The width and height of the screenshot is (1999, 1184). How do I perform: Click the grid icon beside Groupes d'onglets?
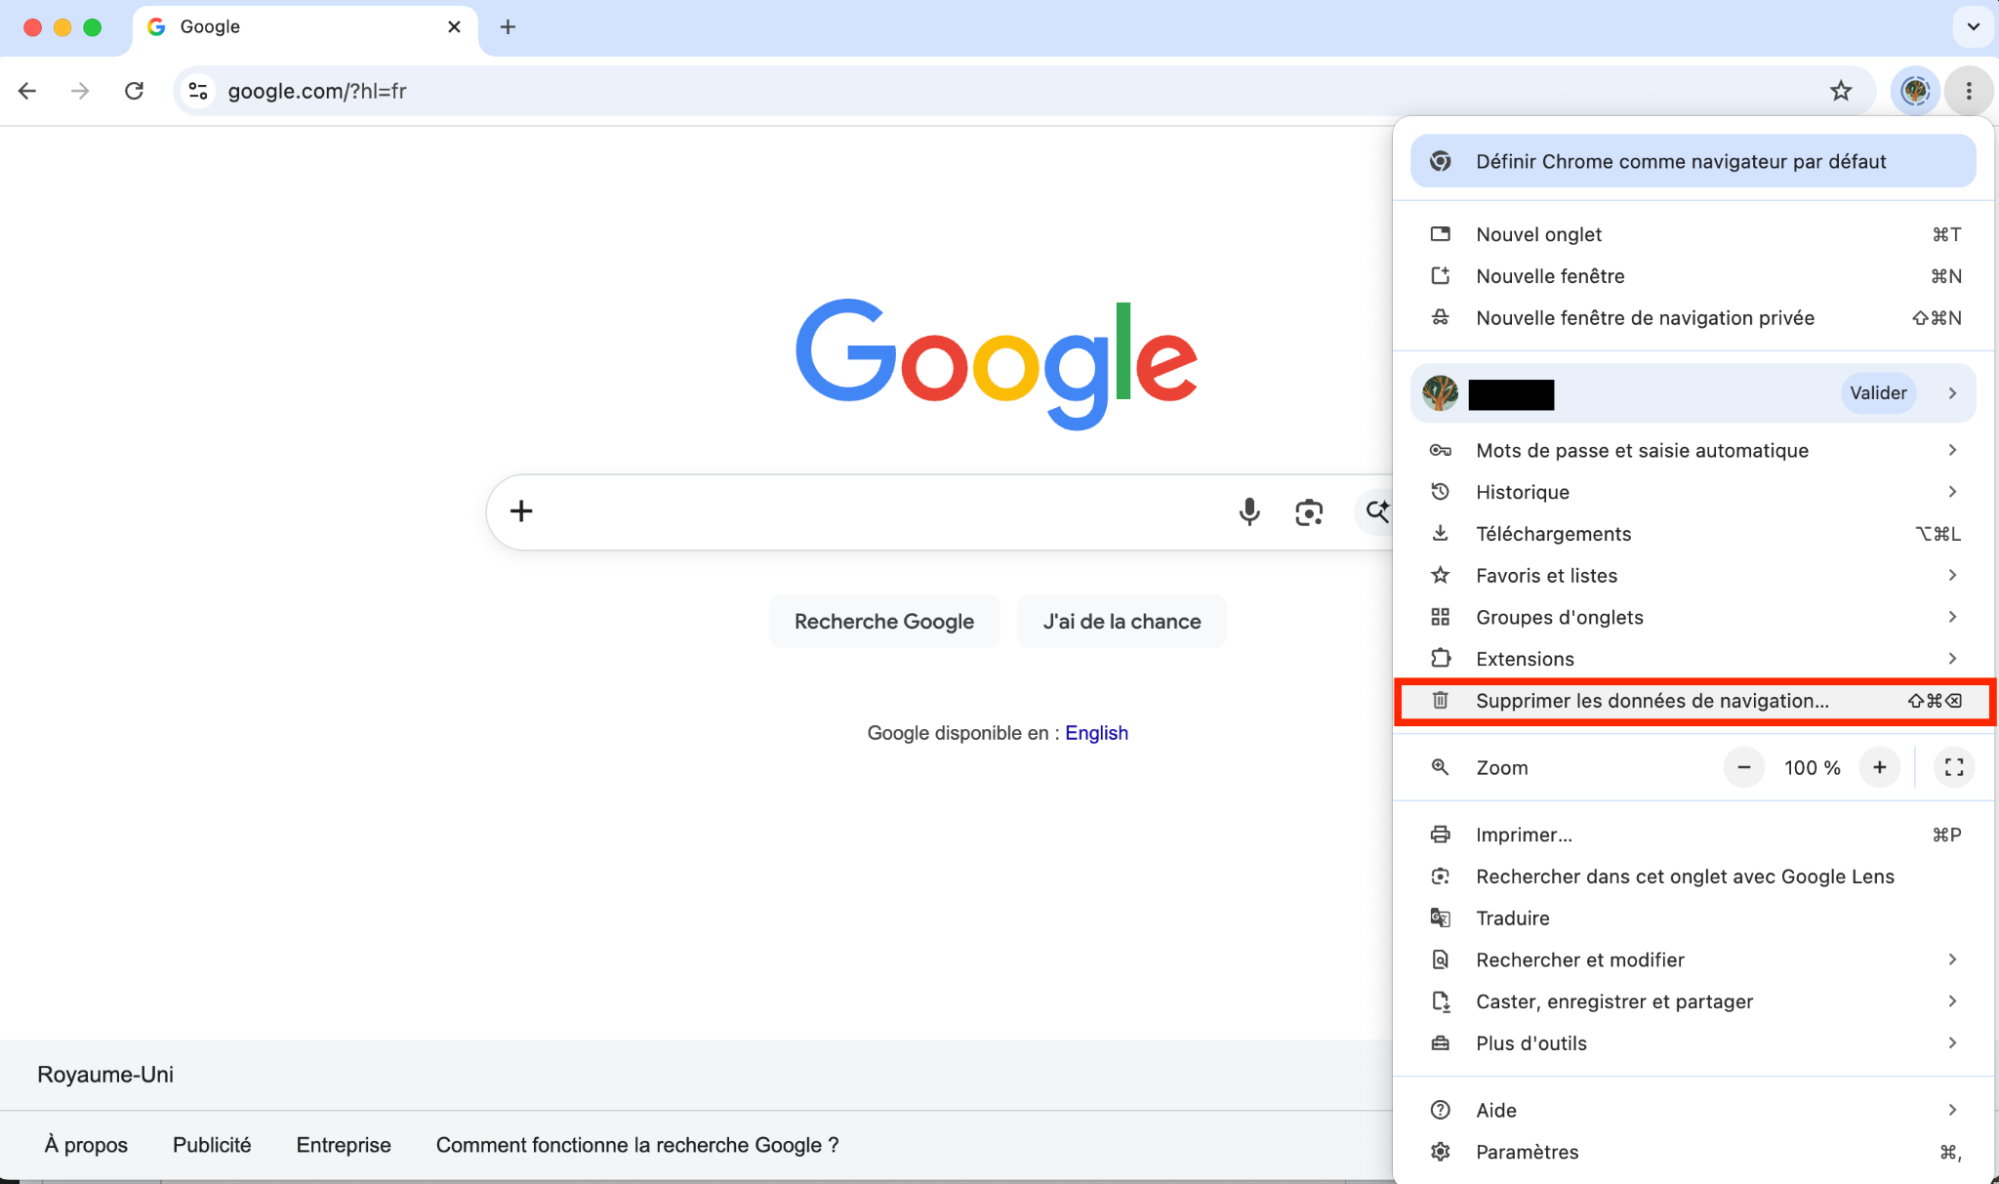(1440, 617)
